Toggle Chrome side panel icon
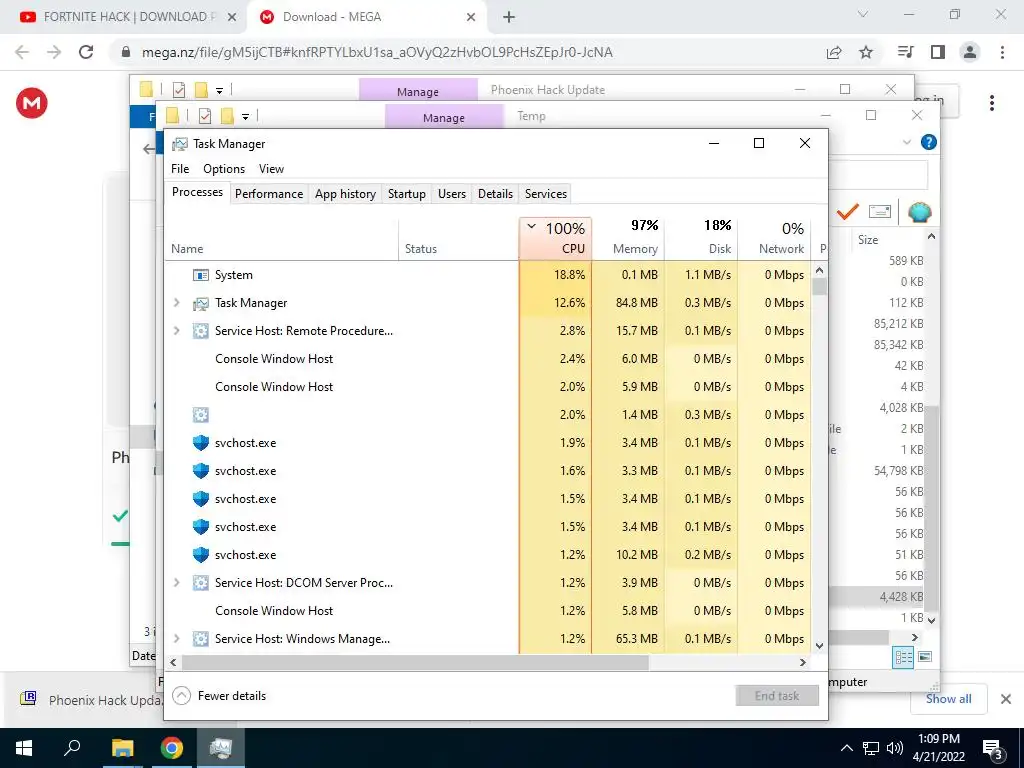Image resolution: width=1024 pixels, height=768 pixels. 938,52
